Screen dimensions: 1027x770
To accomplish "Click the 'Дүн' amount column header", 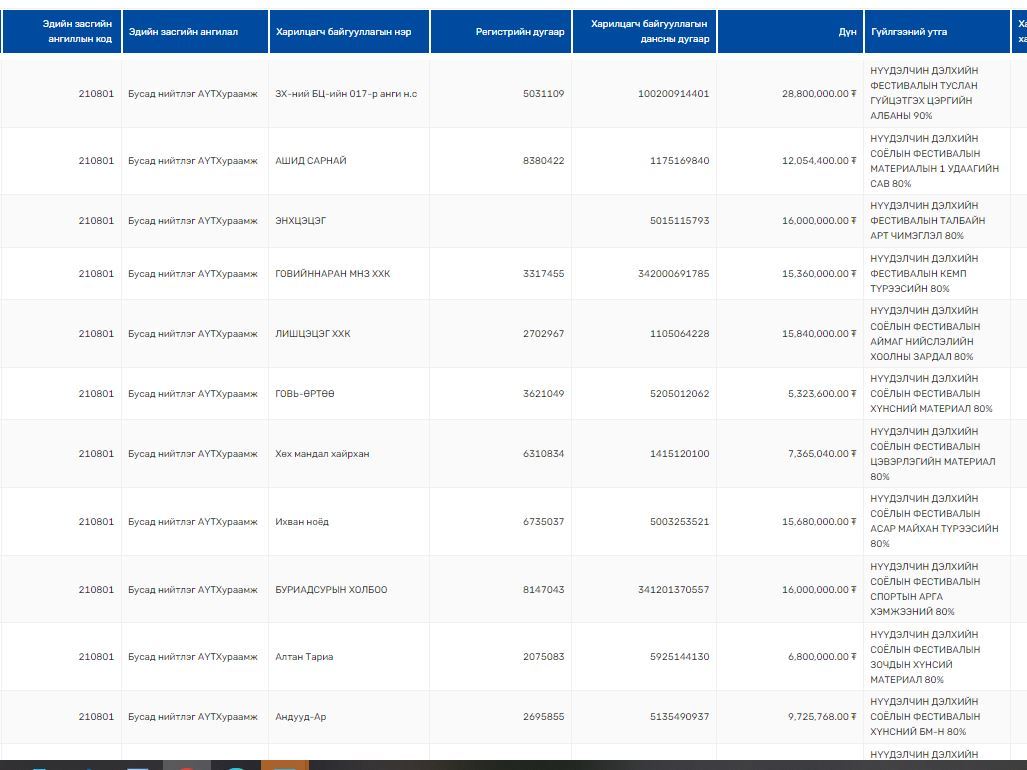I will click(x=847, y=32).
